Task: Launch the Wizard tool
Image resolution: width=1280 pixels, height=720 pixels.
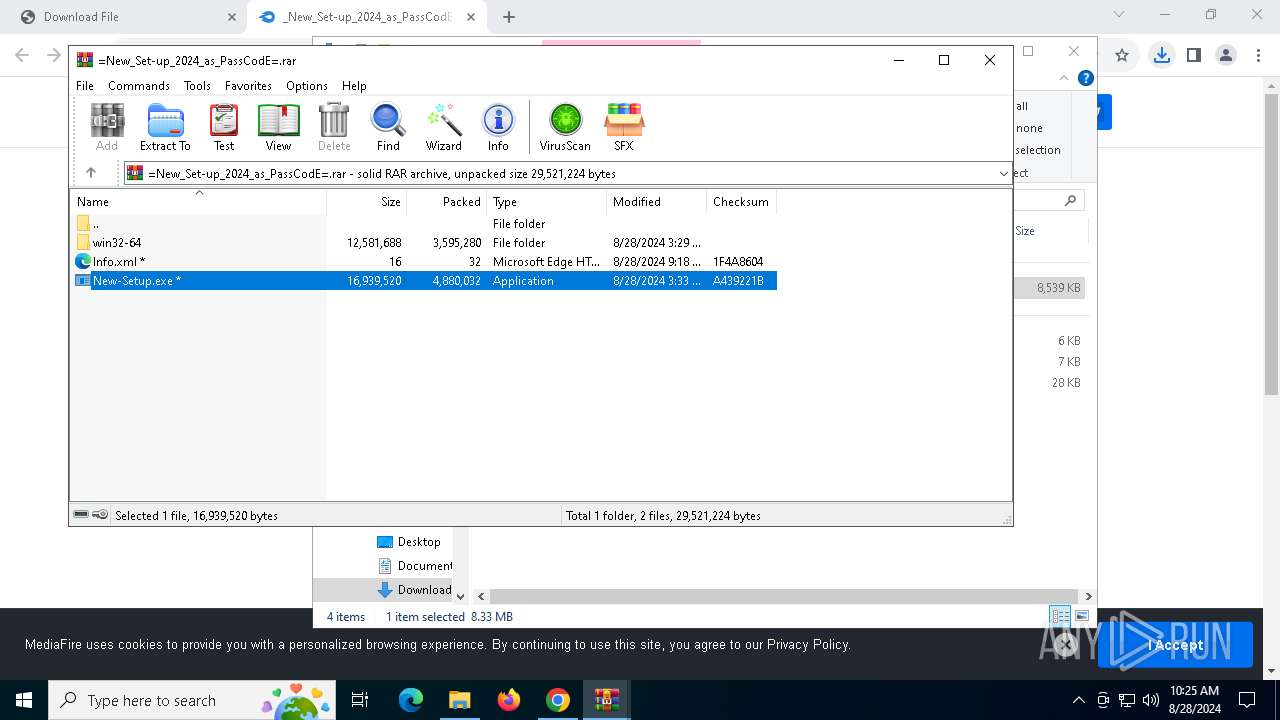Action: 443,127
